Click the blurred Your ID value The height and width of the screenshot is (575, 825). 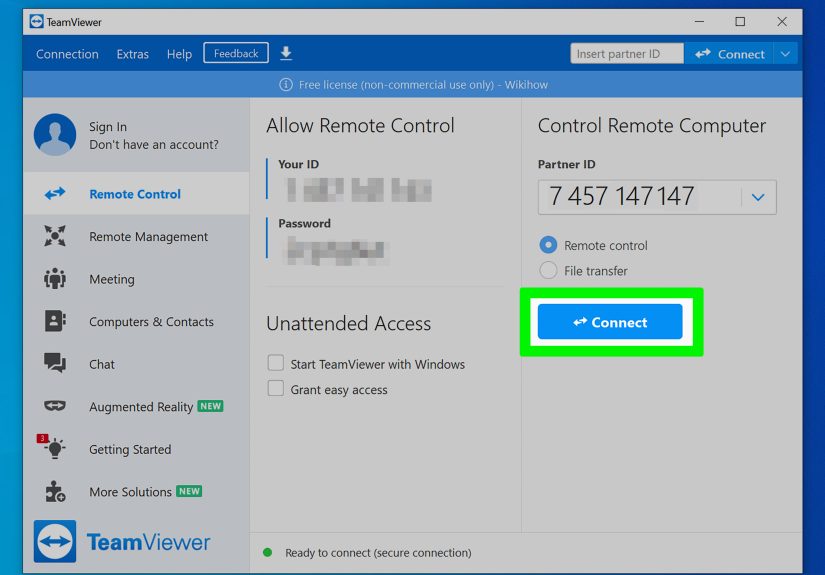pyautogui.click(x=359, y=190)
